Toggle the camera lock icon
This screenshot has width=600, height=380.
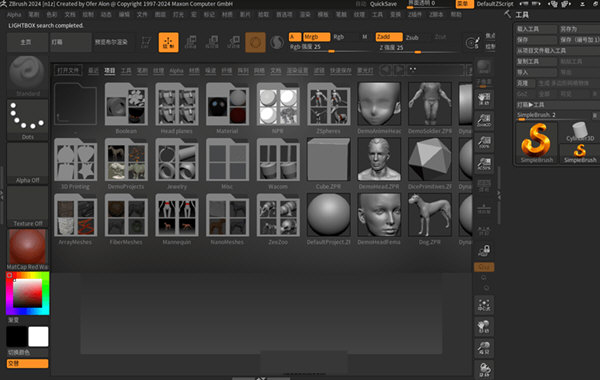click(x=484, y=251)
